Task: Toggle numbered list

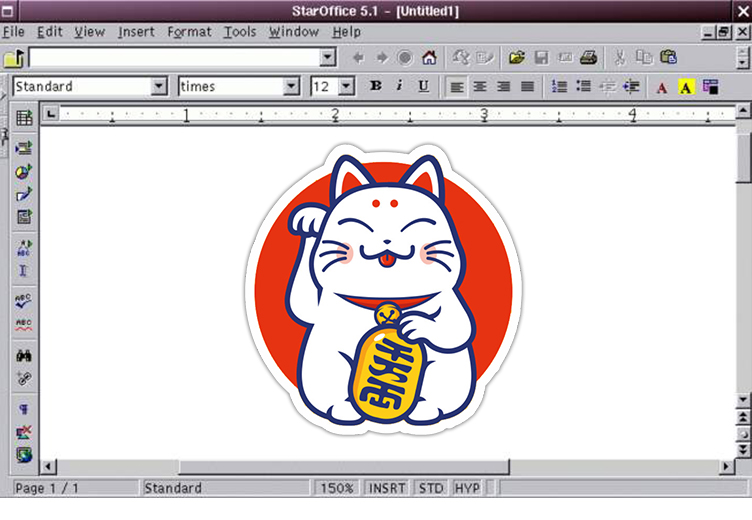Action: 559,87
